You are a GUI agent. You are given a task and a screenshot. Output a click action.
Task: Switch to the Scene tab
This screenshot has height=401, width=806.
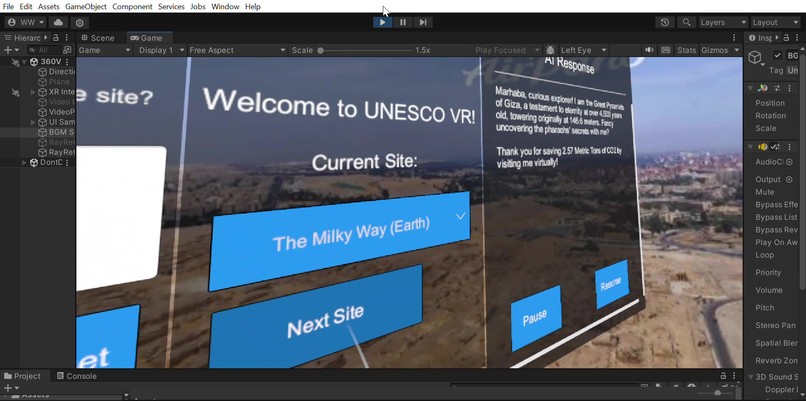(x=98, y=38)
